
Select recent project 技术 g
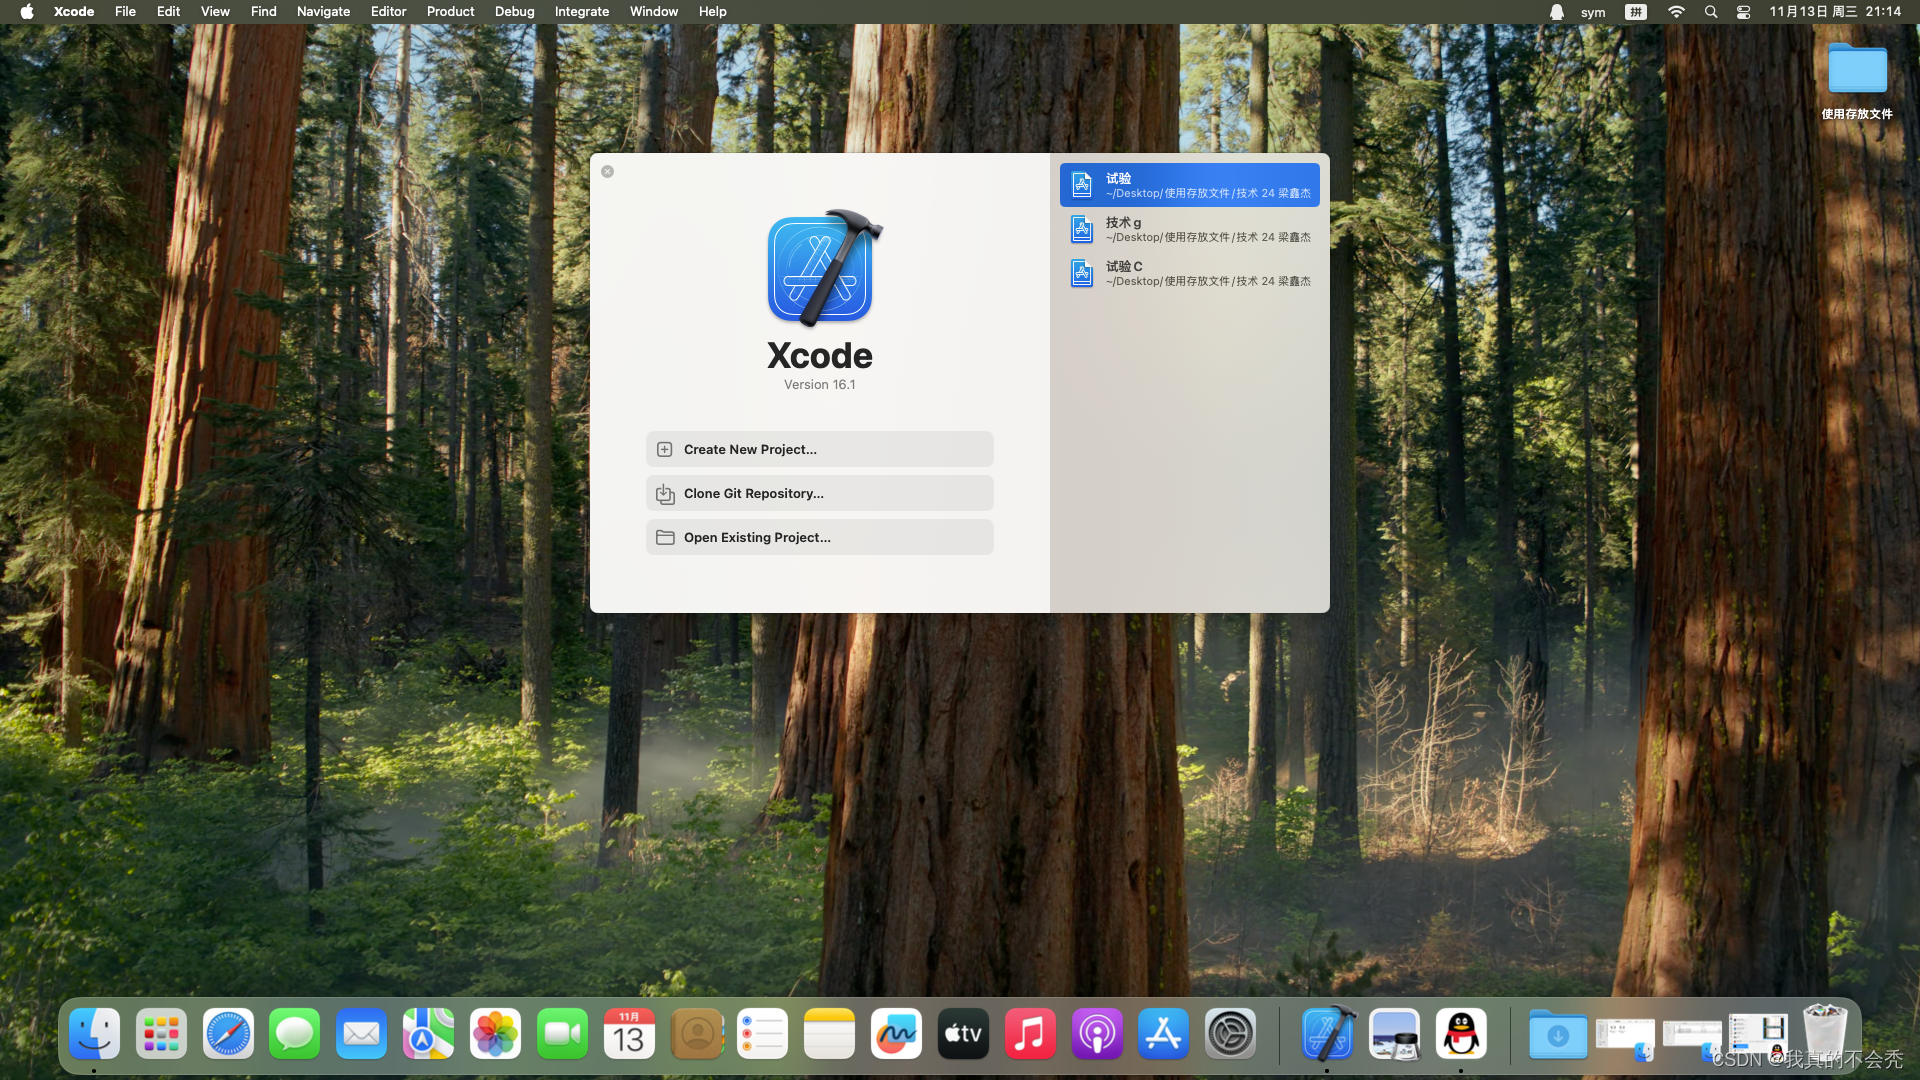click(1189, 229)
